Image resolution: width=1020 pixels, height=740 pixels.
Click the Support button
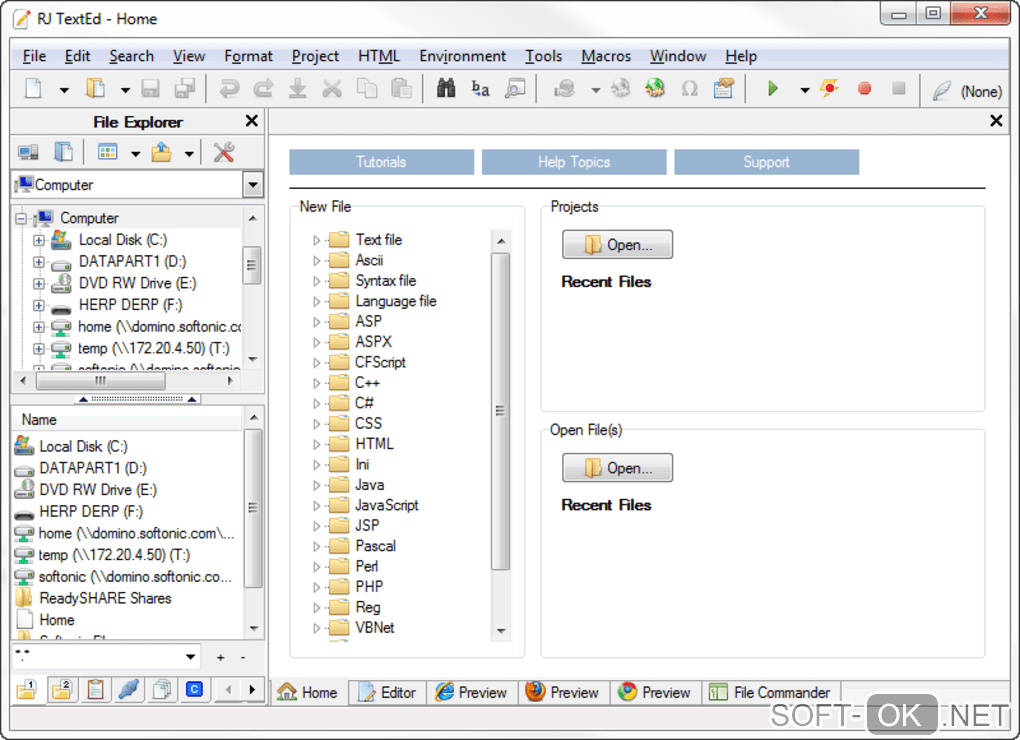[x=766, y=162]
